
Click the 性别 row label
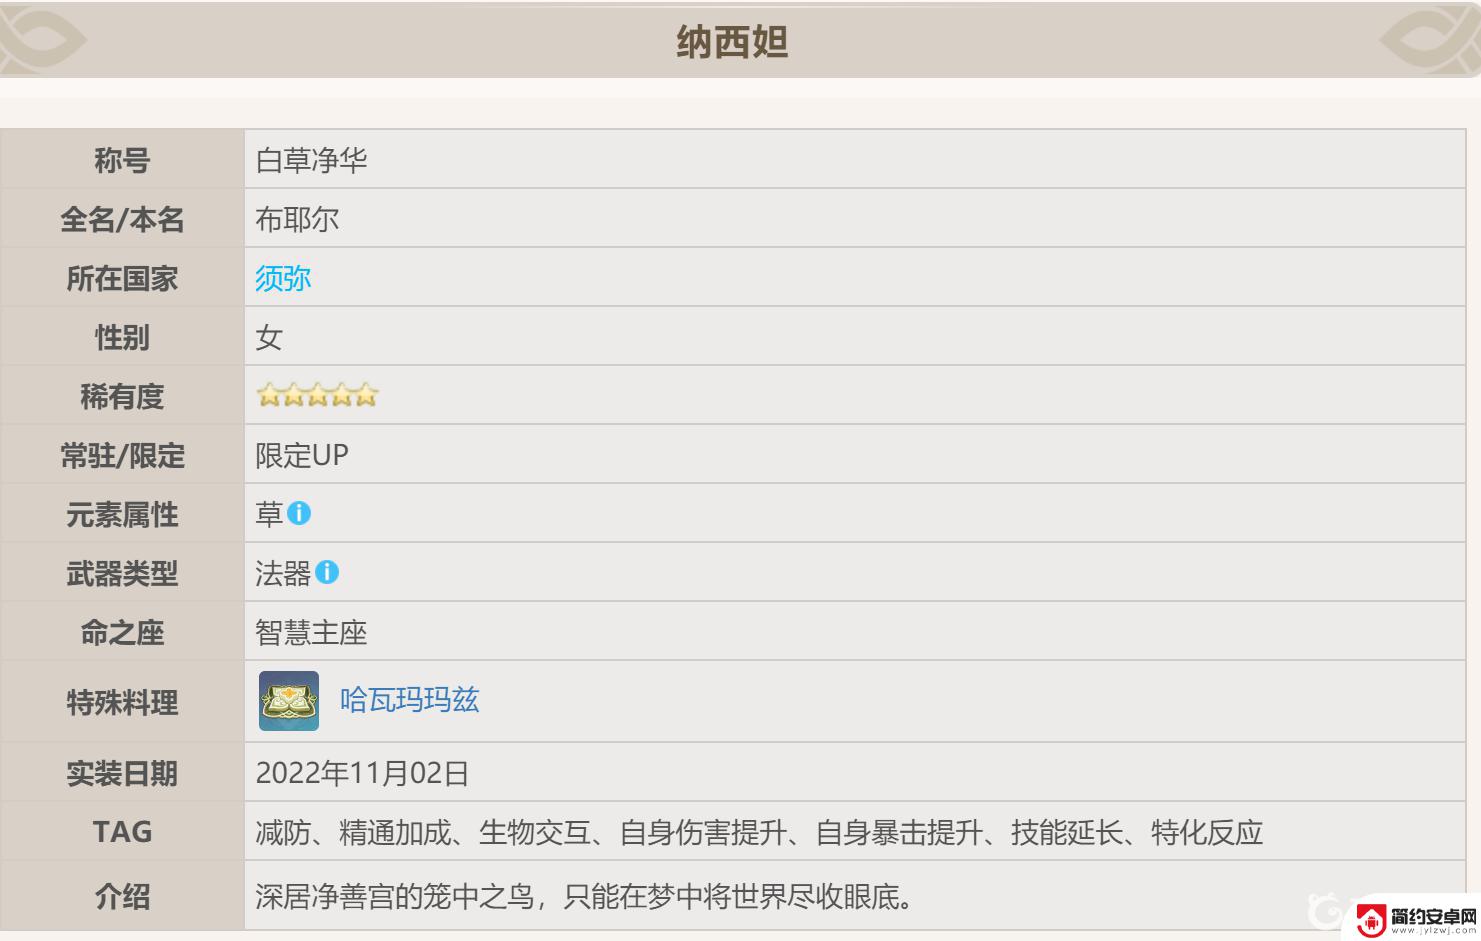pos(122,337)
